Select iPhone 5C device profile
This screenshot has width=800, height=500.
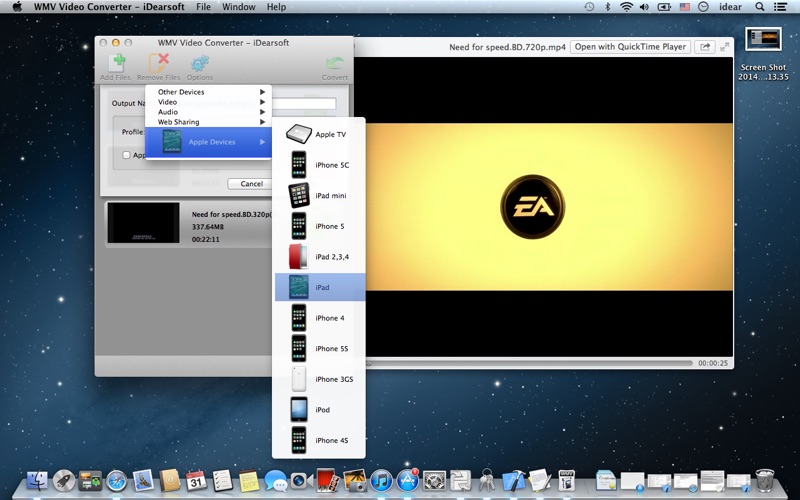click(x=319, y=165)
